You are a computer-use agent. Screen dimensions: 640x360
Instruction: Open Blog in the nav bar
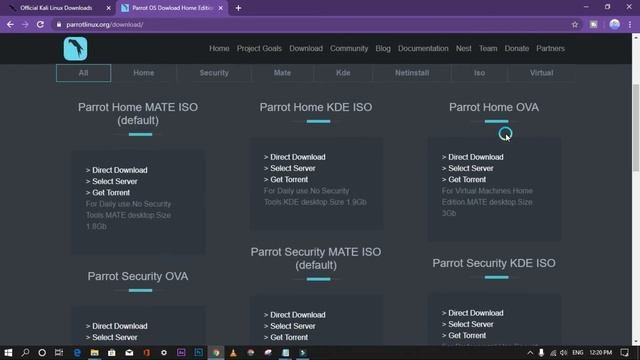pyautogui.click(x=383, y=48)
